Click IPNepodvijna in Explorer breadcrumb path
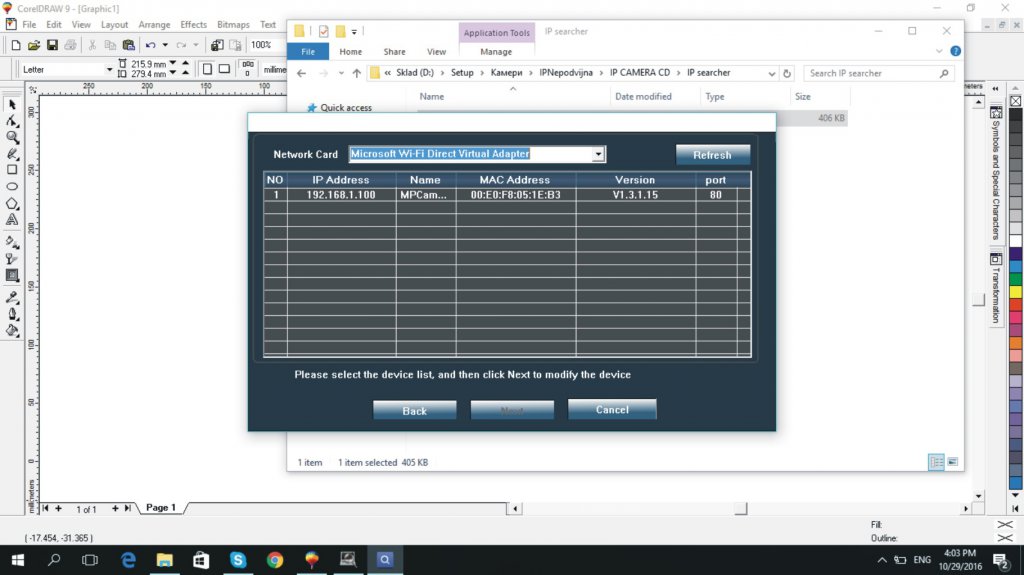Viewport: 1024px width, 575px height. point(566,73)
